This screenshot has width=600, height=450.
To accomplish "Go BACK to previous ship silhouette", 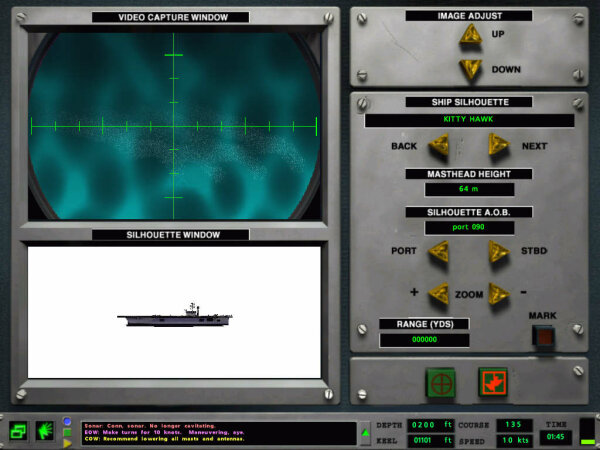I will click(x=438, y=146).
